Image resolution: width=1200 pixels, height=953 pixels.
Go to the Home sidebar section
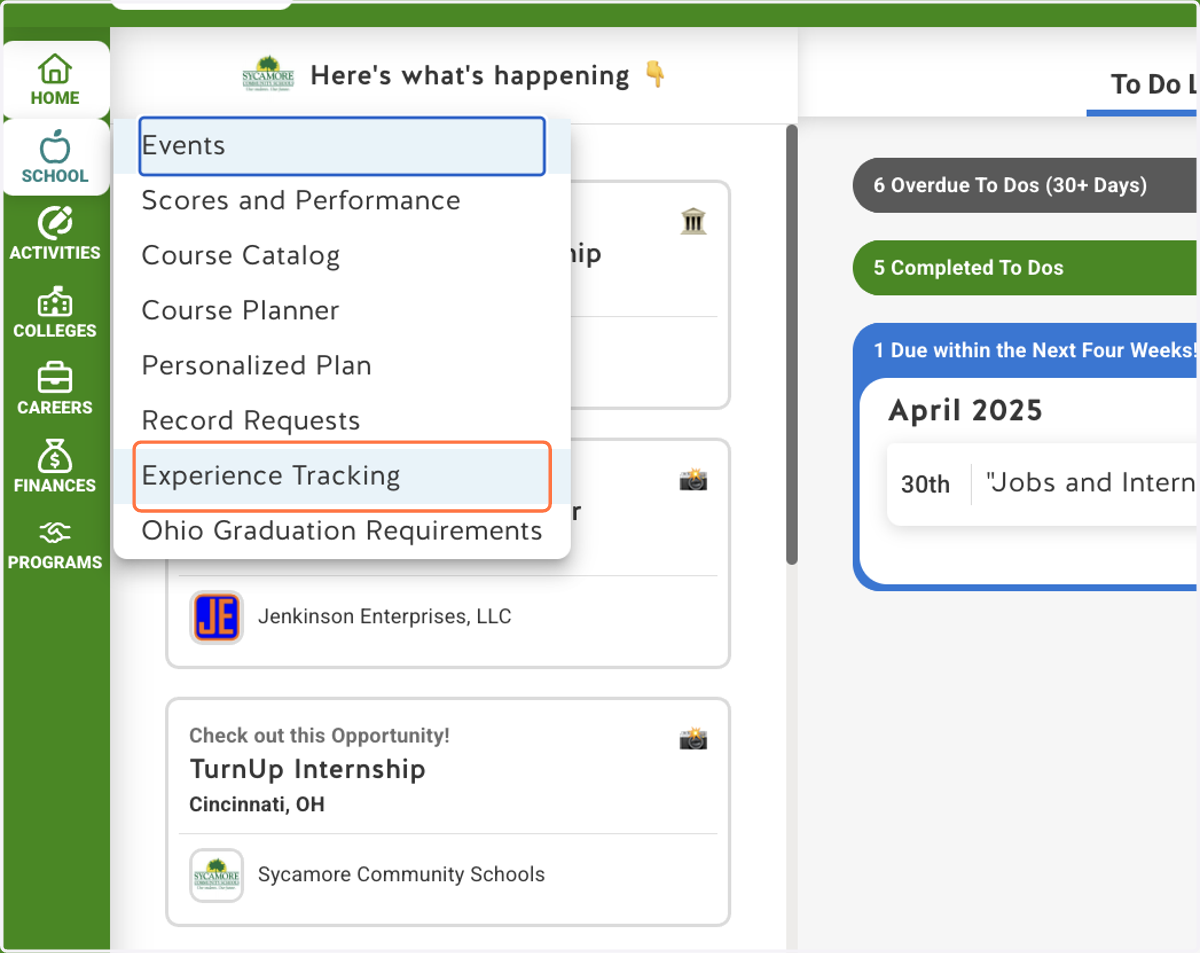(55, 80)
